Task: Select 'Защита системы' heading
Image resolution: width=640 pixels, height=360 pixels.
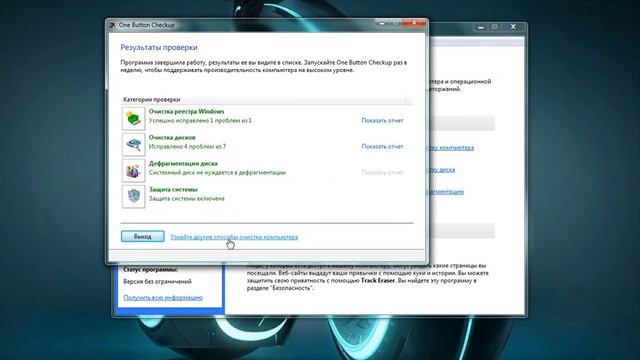Action: (173, 189)
